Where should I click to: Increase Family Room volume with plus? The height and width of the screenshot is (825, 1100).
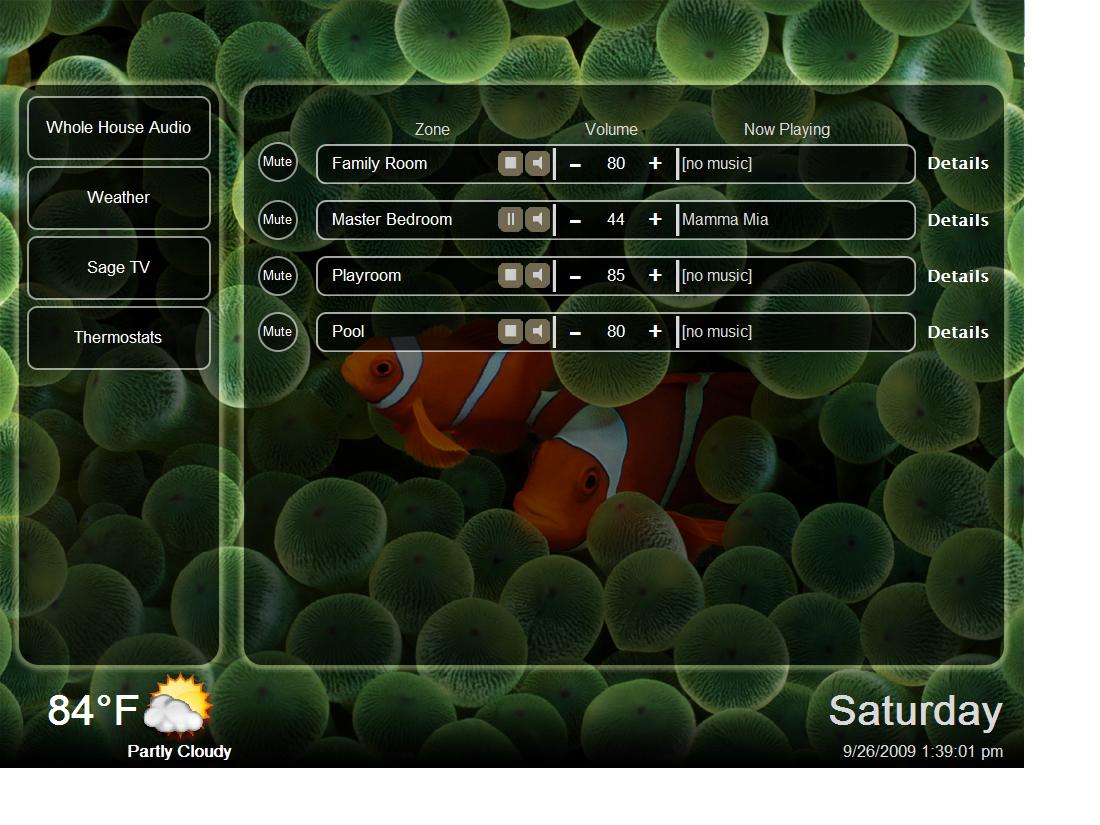tap(655, 163)
